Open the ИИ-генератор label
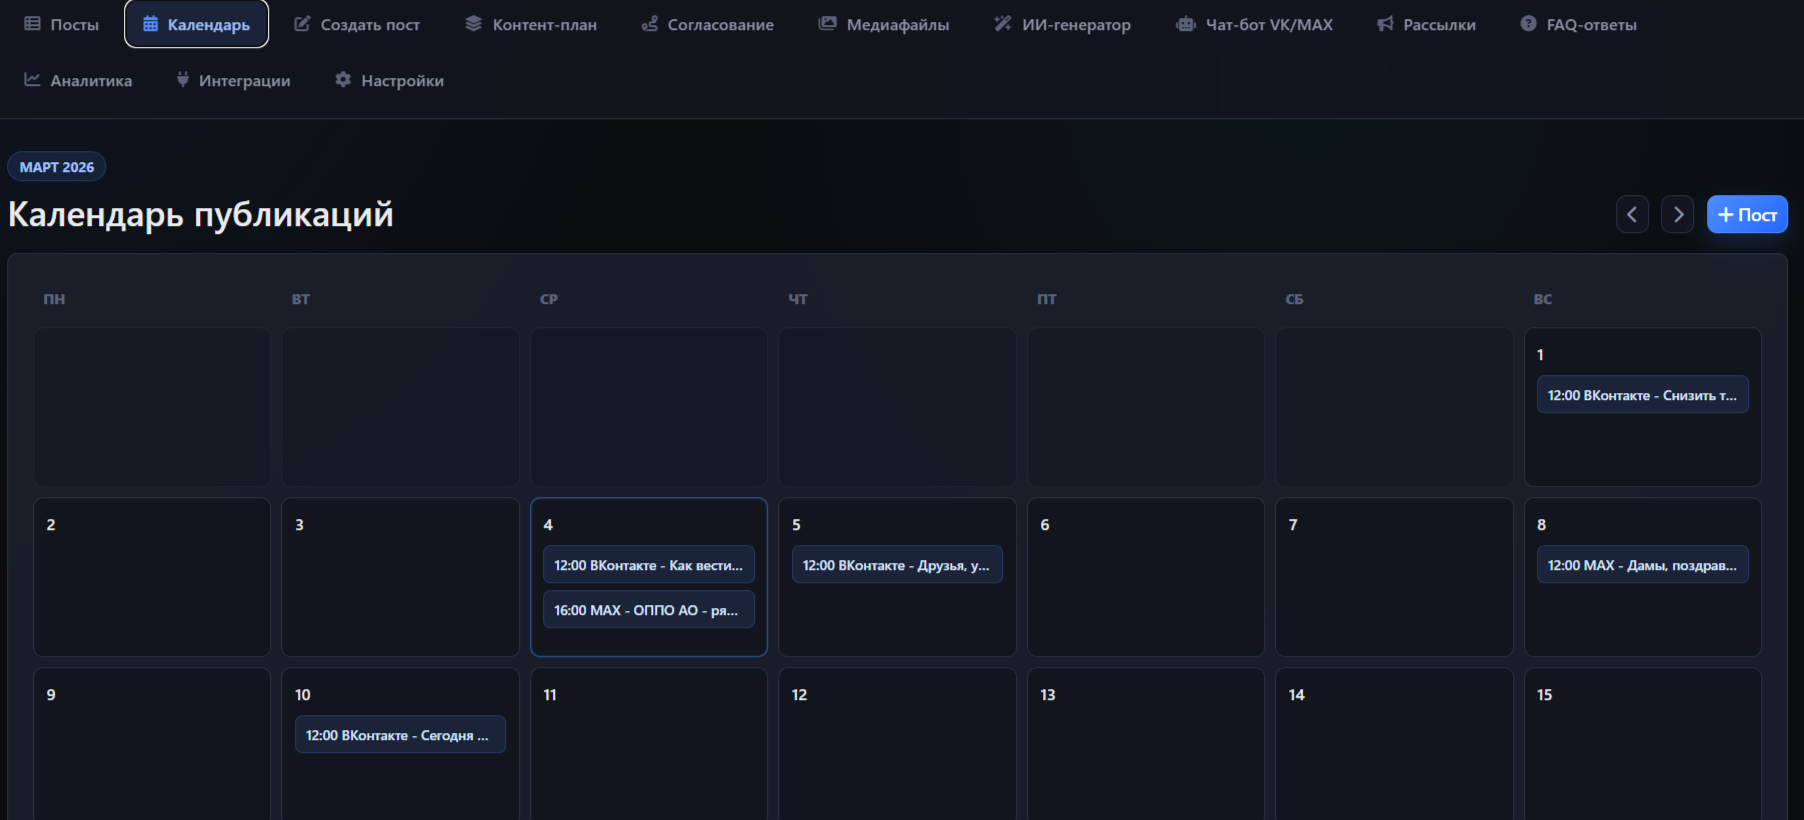1804x820 pixels. 1076,25
